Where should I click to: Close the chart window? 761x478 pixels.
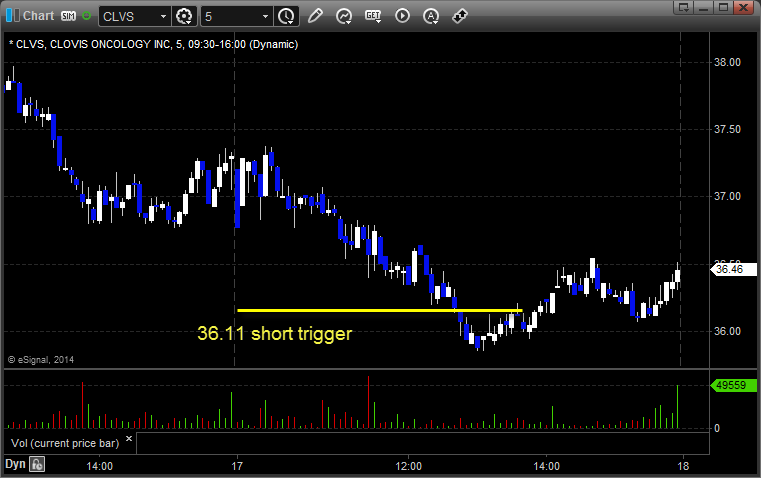click(744, 7)
